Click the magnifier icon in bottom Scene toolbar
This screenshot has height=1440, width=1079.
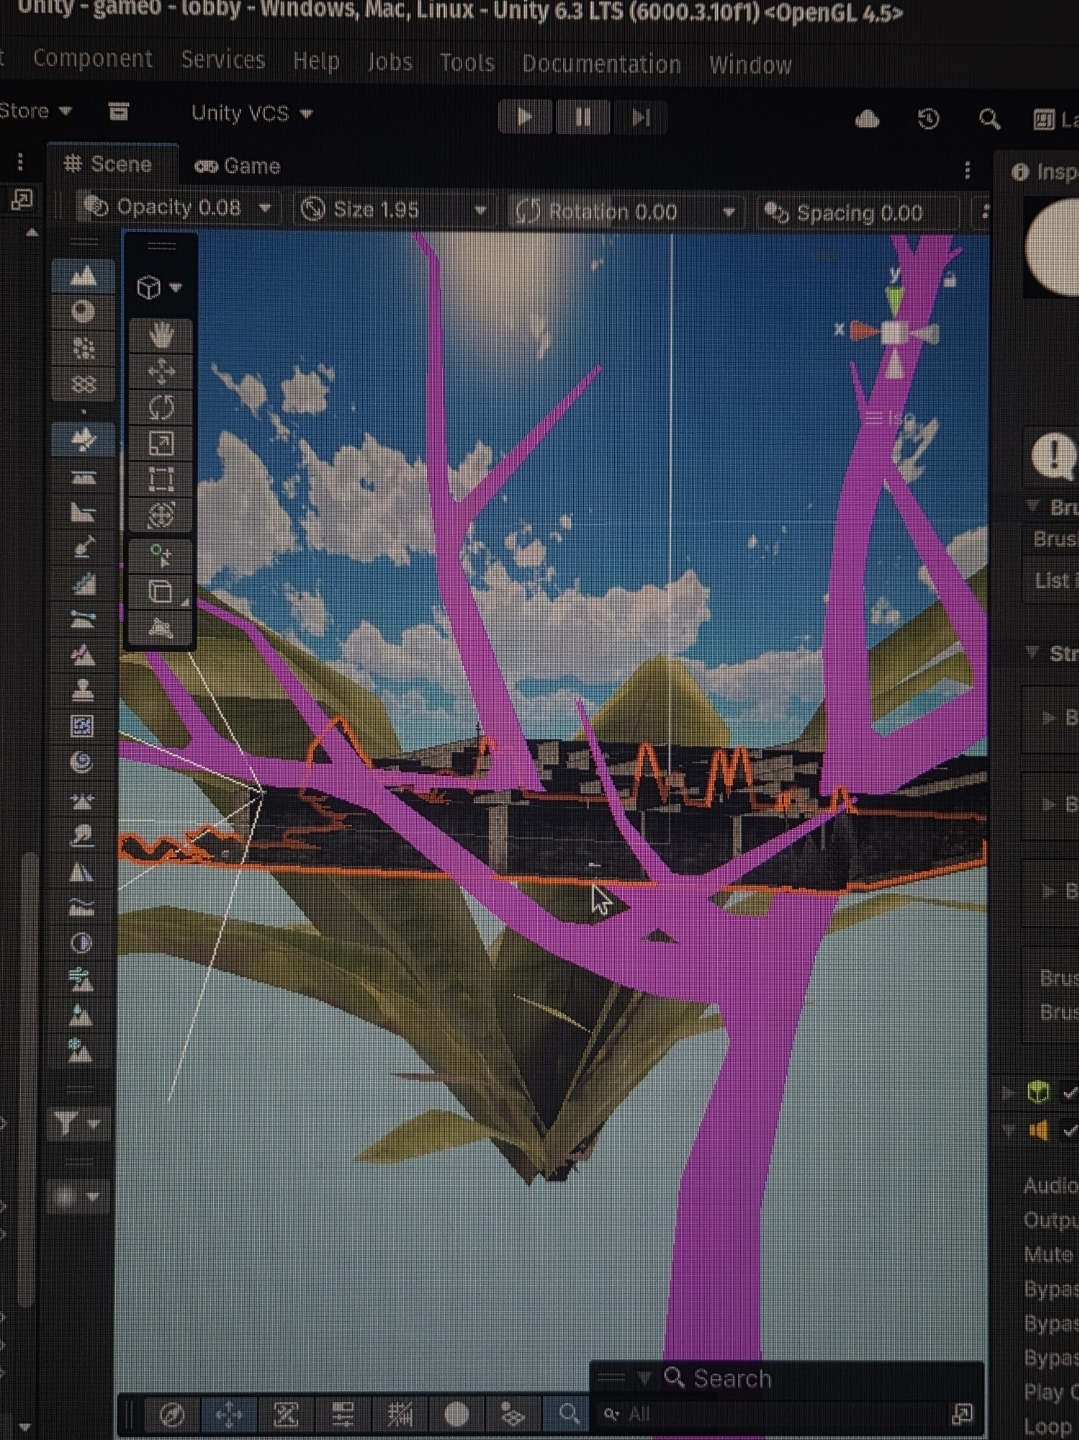coord(568,1414)
